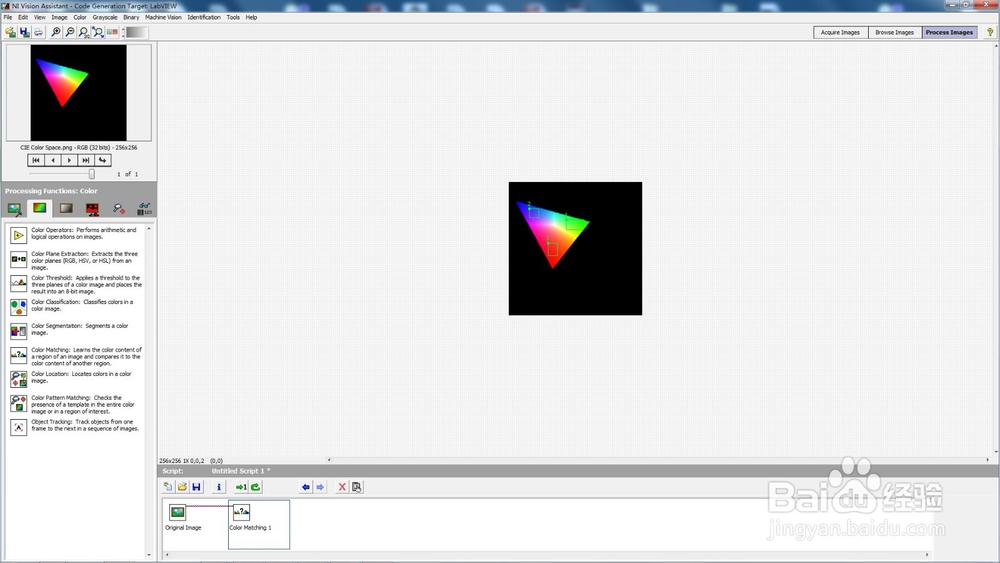The height and width of the screenshot is (563, 1000).
Task: Click the New Script icon
Action: coord(168,487)
